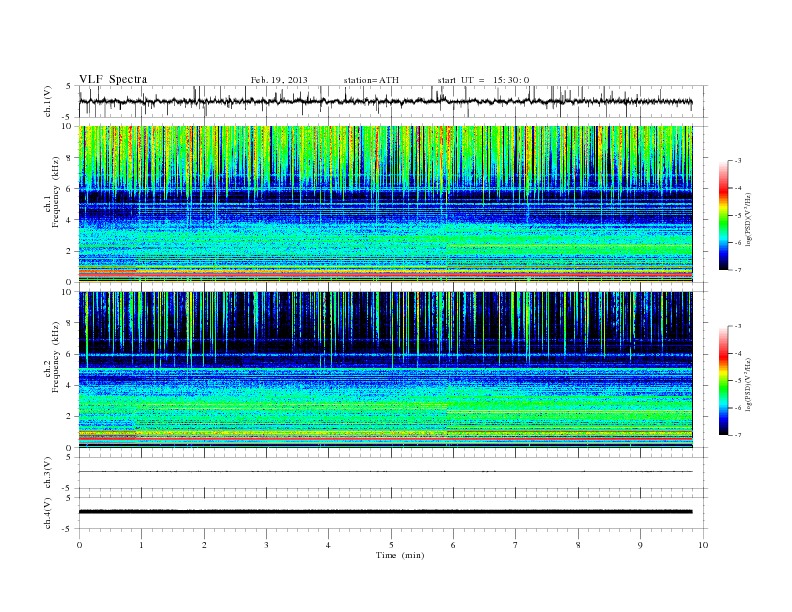This screenshot has width=792, height=612.
Task: Click inside the ch.1 spectrogram panel
Action: 385,204
